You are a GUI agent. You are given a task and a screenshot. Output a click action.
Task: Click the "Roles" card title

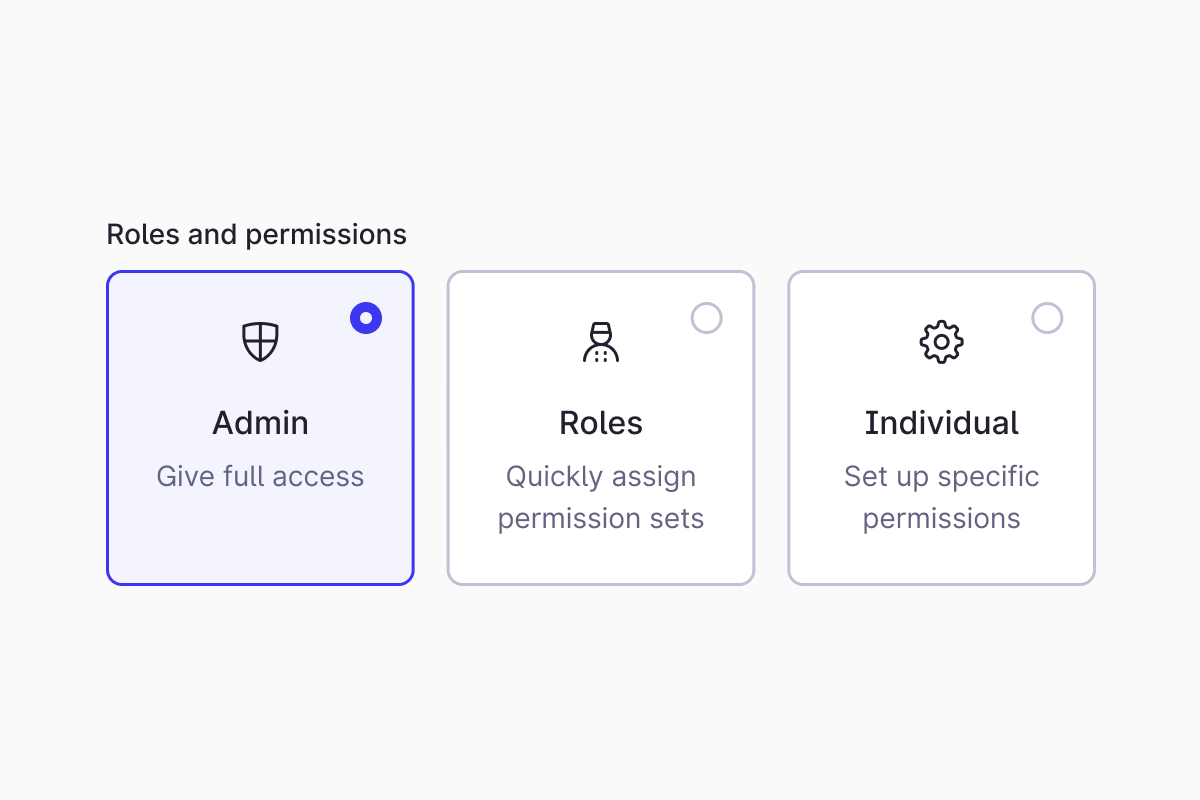click(x=601, y=423)
